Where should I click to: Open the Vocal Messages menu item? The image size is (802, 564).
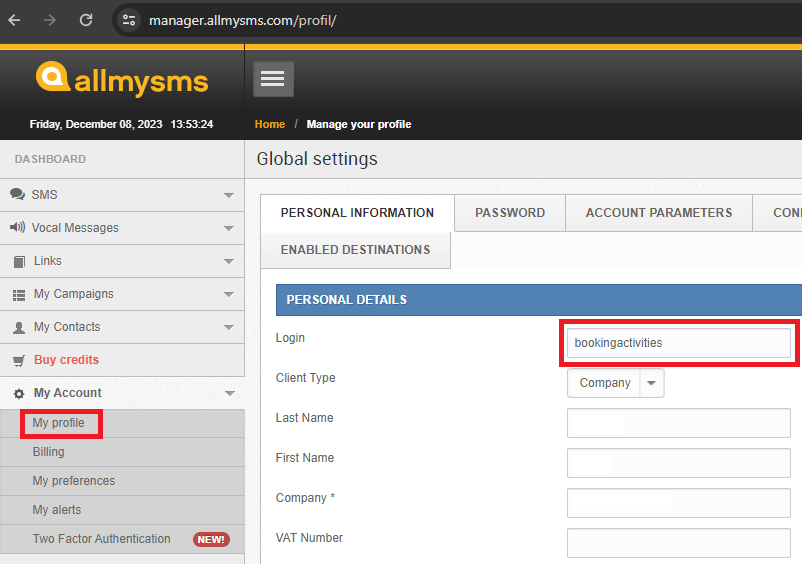tap(122, 228)
